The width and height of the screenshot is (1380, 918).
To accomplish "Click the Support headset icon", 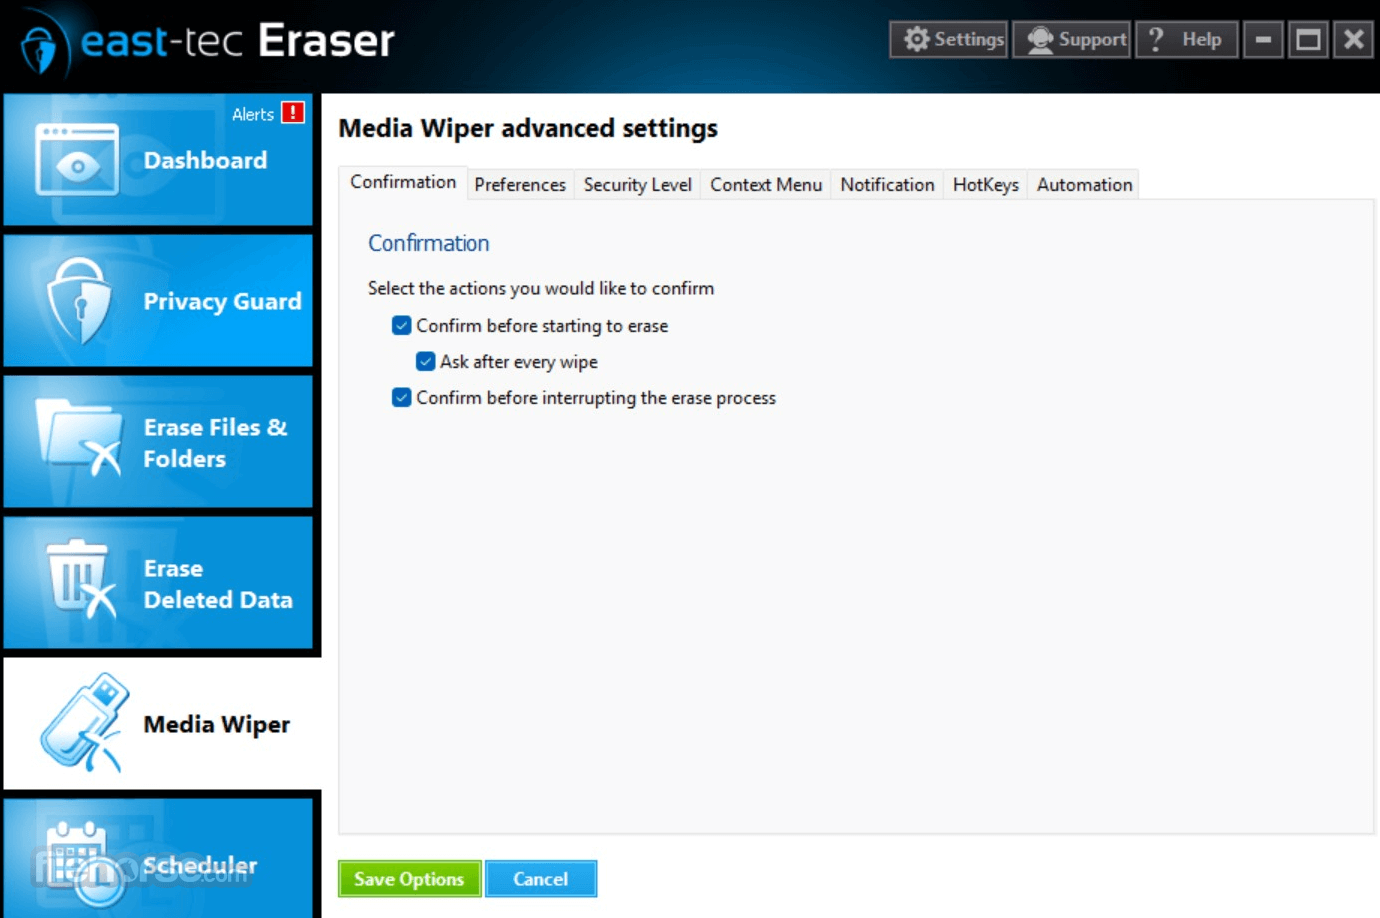I will 1040,39.
